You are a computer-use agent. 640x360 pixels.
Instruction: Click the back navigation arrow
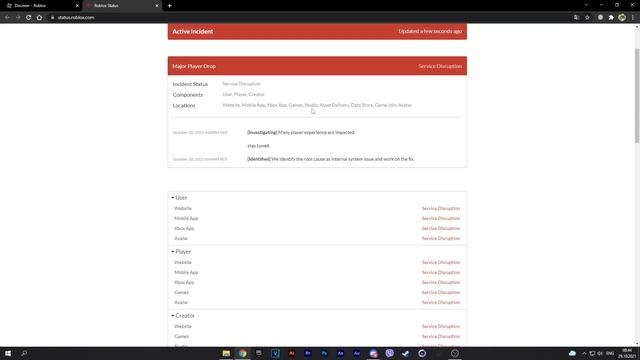7,18
